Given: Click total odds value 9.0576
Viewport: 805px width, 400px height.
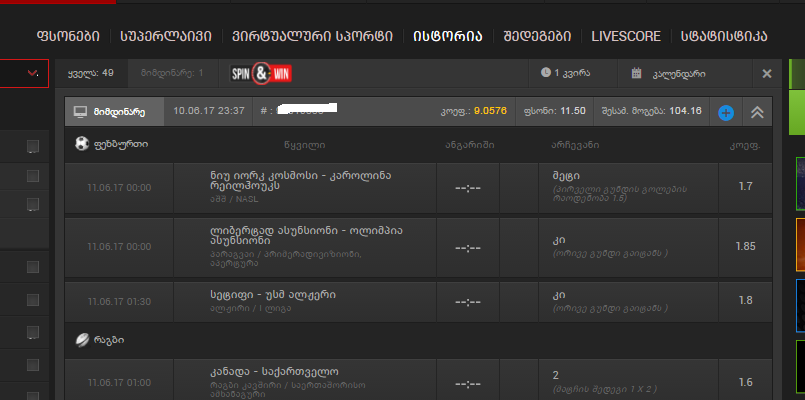Looking at the screenshot, I should (x=490, y=111).
